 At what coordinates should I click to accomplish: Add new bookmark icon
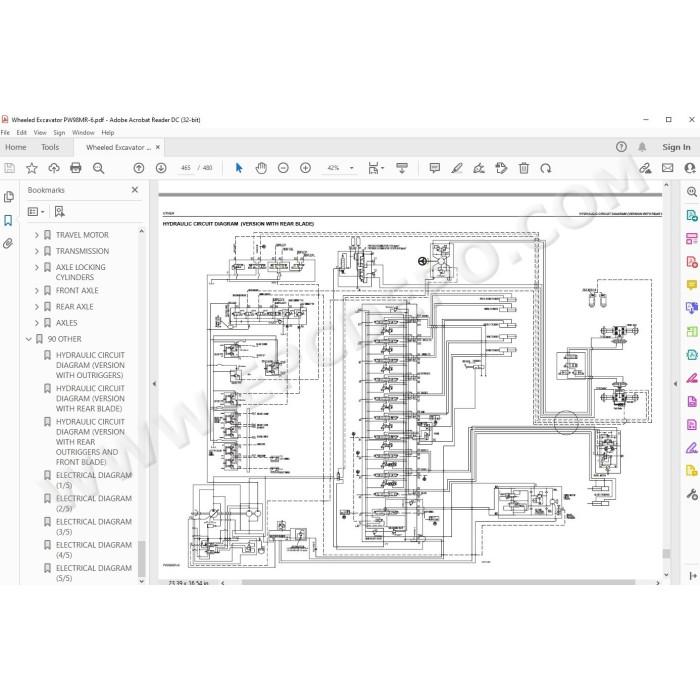click(x=59, y=212)
